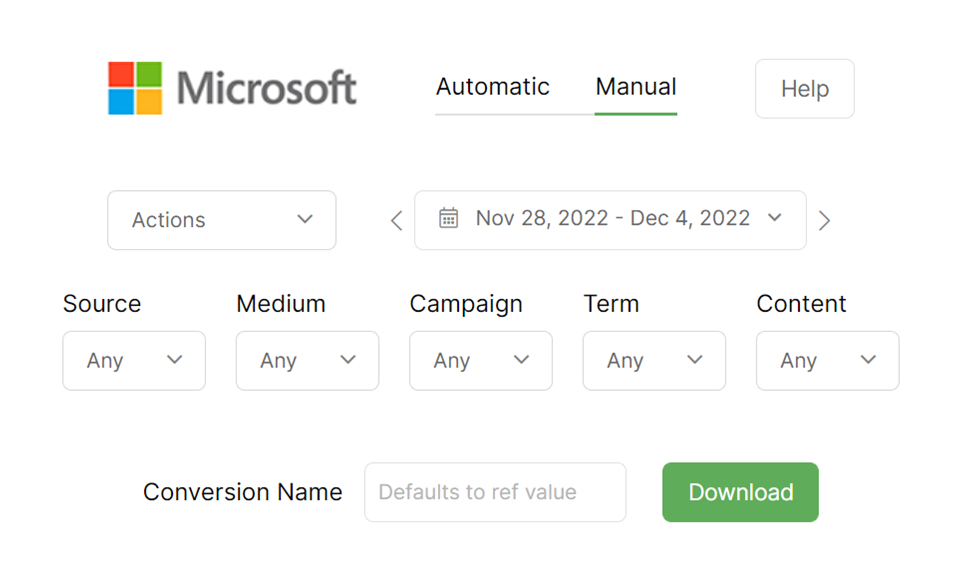Open the Content filter dropdown

[827, 361]
